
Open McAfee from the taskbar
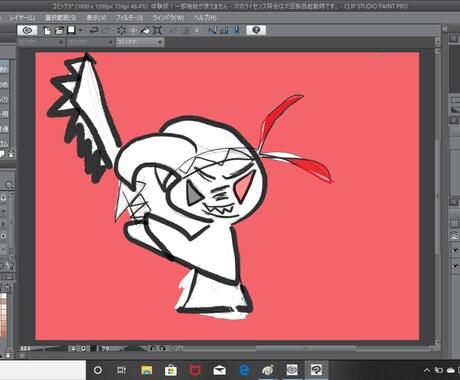(195, 370)
